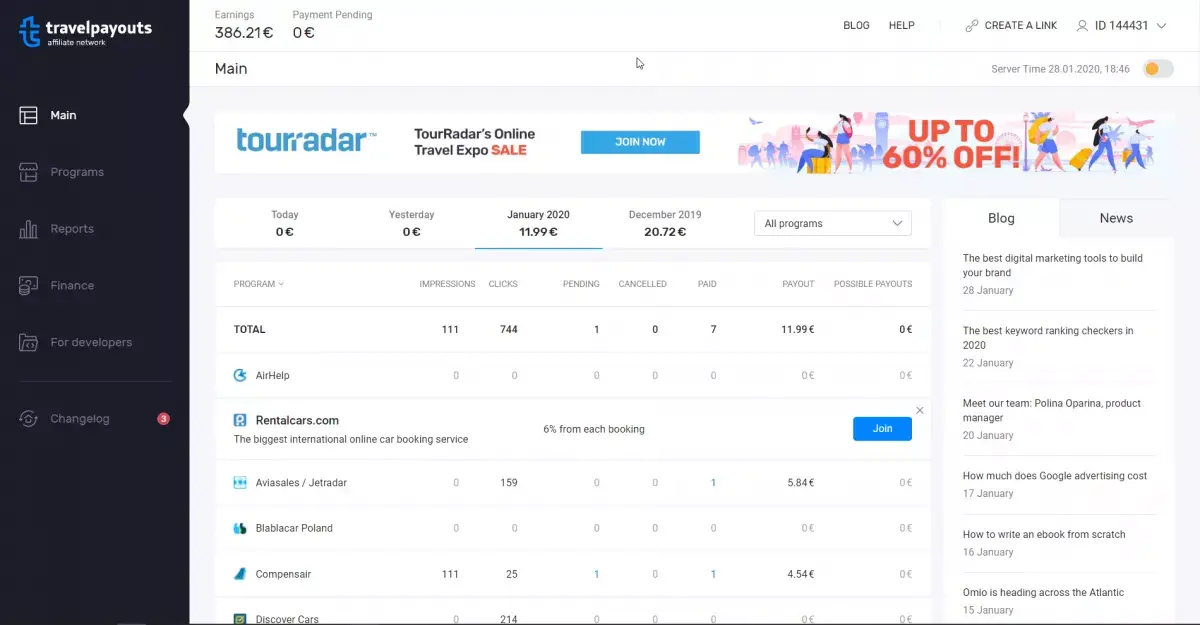Click the user profile icon
Viewport: 1200px width, 625px height.
(1081, 26)
